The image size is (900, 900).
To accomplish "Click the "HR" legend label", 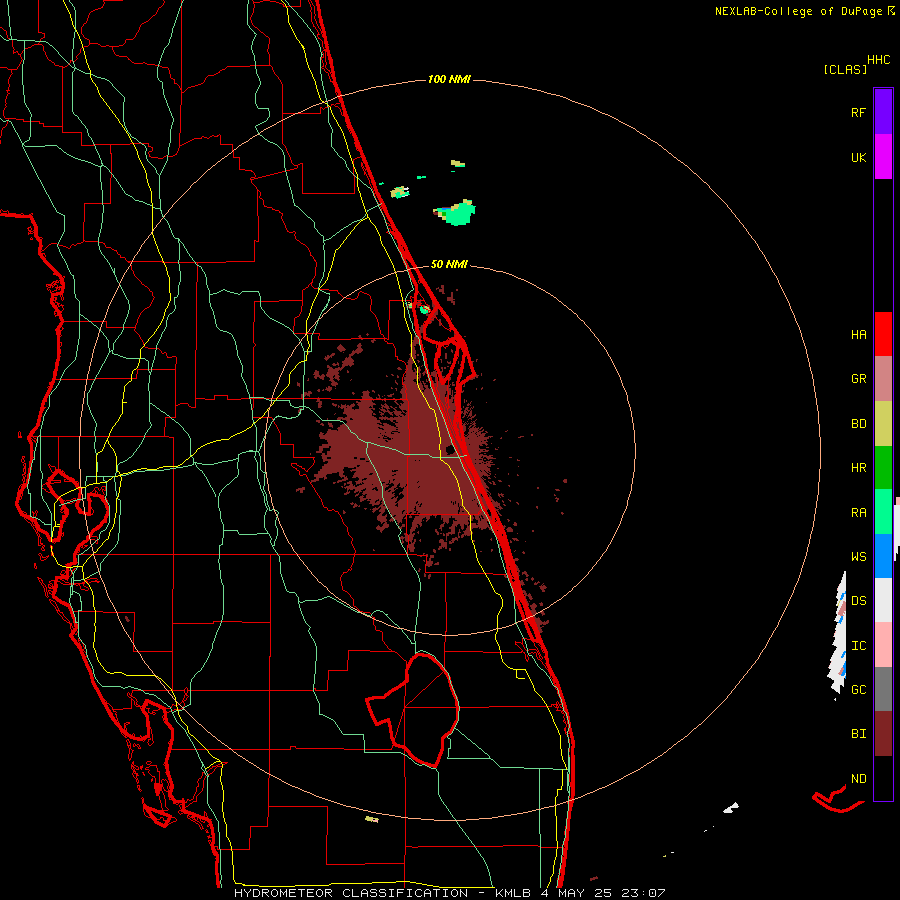I will click(x=858, y=468).
